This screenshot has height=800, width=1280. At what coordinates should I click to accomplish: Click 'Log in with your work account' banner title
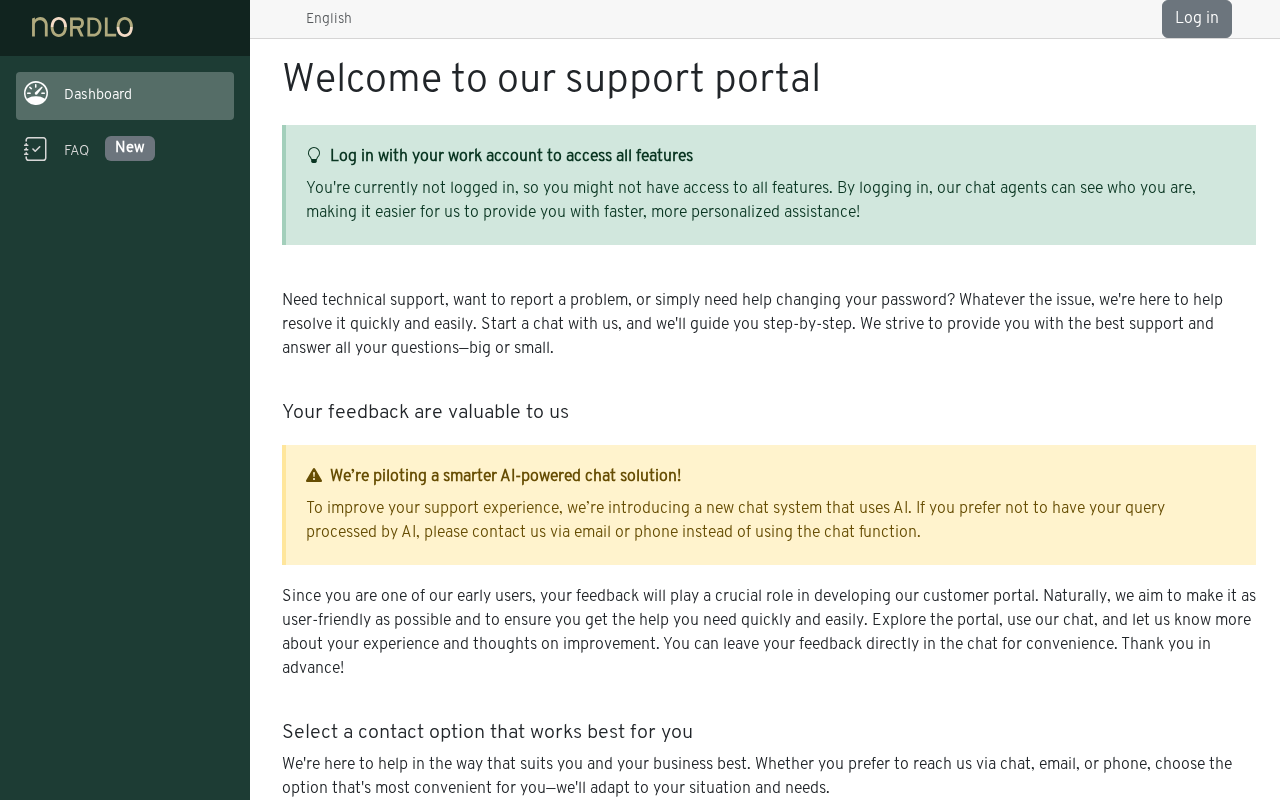click(511, 156)
